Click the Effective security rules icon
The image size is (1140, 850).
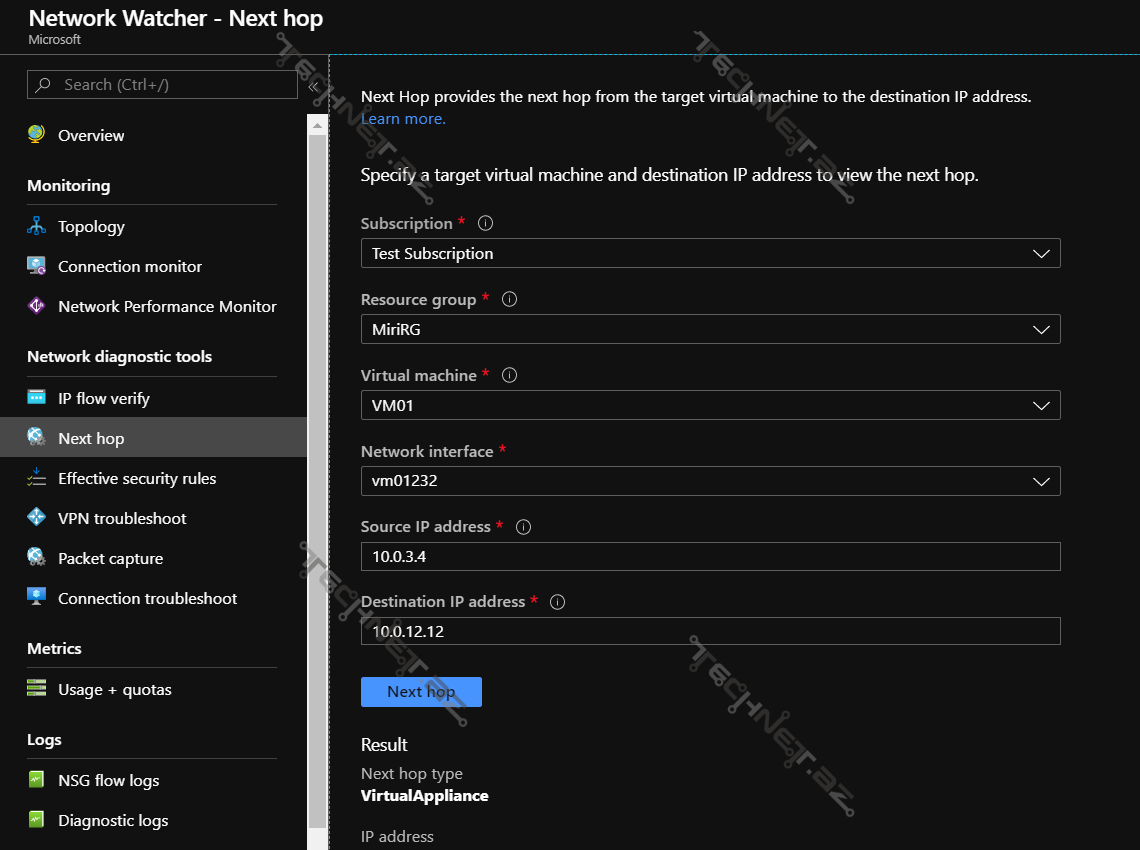(x=37, y=478)
